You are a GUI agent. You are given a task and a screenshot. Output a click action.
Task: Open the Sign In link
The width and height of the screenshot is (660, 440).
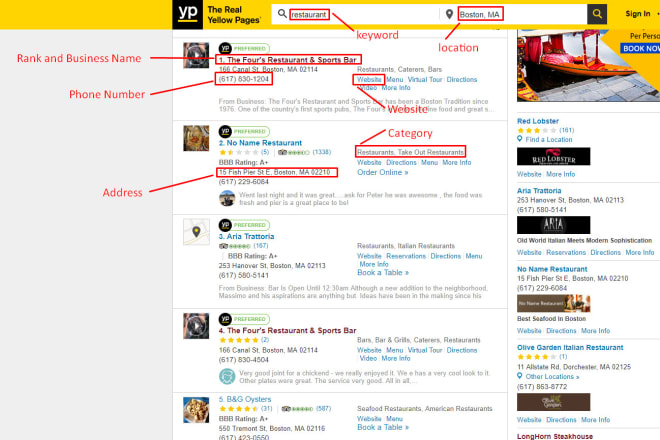click(638, 14)
